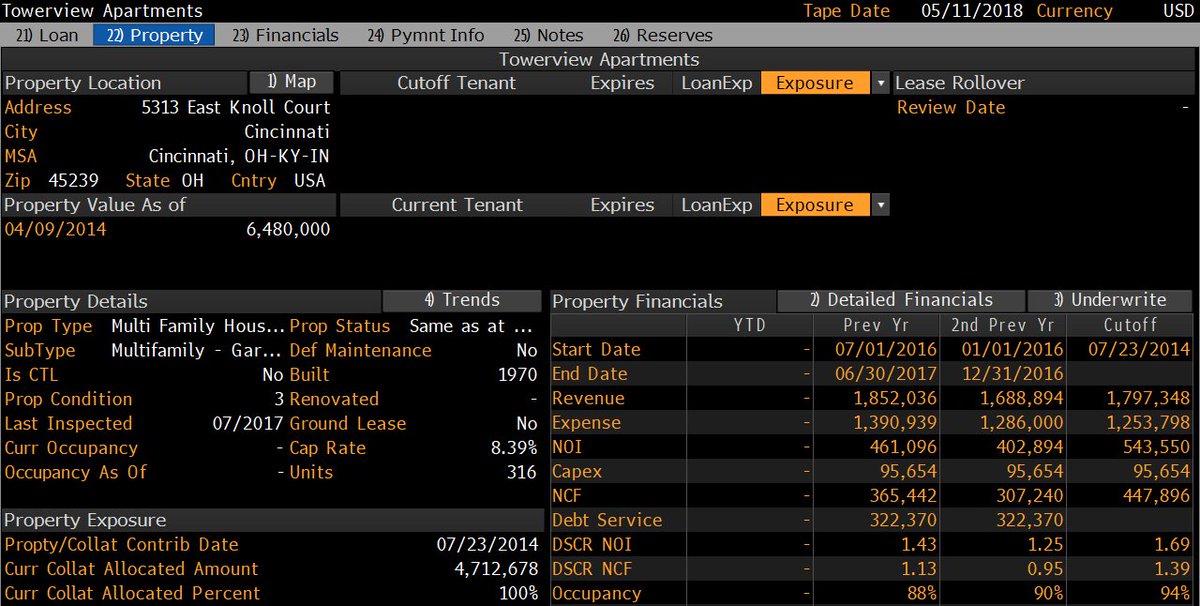The image size is (1200, 606).
Task: Select 2nd Prev Yr NCF 307,240
Action: click(x=1030, y=496)
